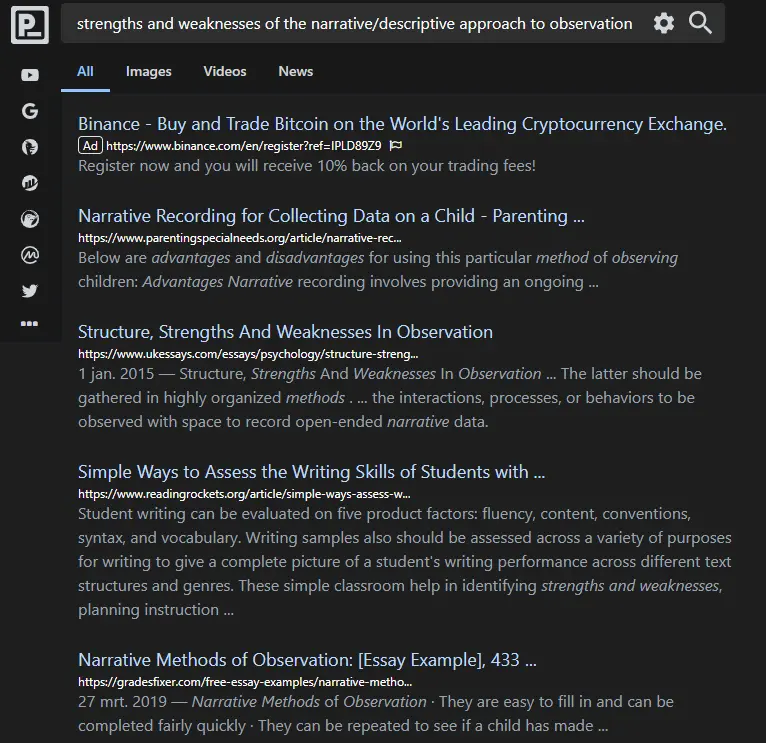Open Simple Ways to Assess Writing Skills result
Viewport: 766px width, 743px height.
(x=311, y=472)
